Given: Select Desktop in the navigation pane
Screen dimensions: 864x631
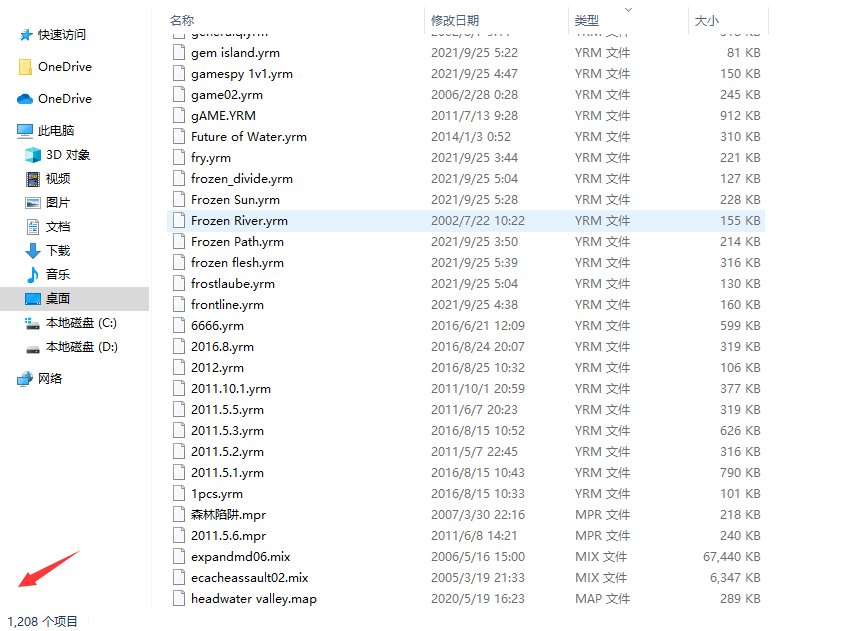Looking at the screenshot, I should 58,299.
